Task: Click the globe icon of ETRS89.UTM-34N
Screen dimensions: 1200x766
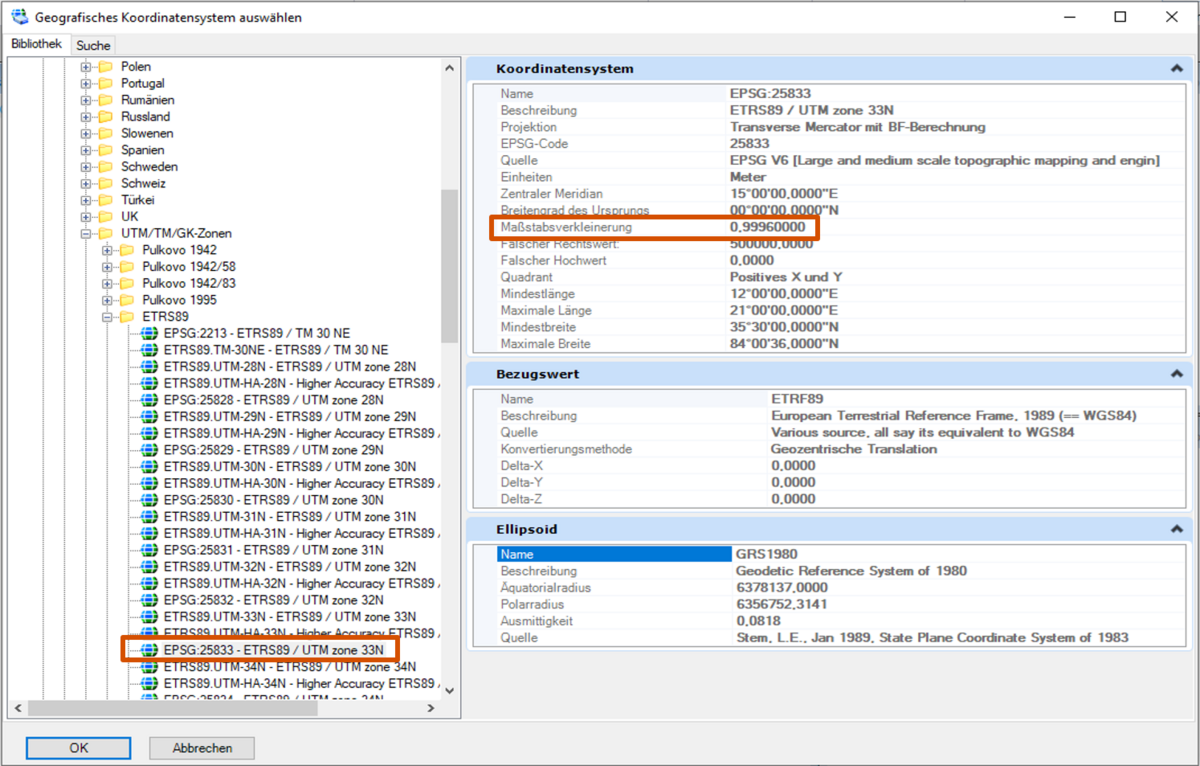Action: 149,666
